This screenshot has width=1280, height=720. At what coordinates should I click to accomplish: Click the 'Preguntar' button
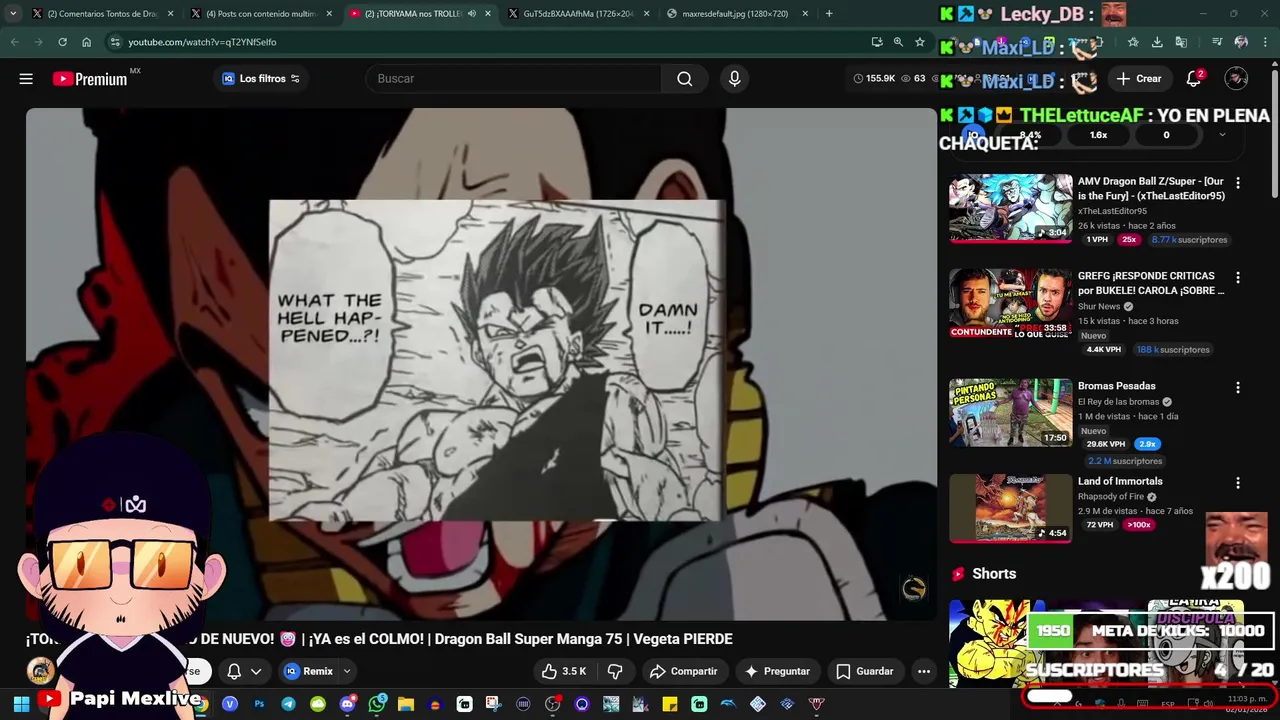pyautogui.click(x=777, y=671)
